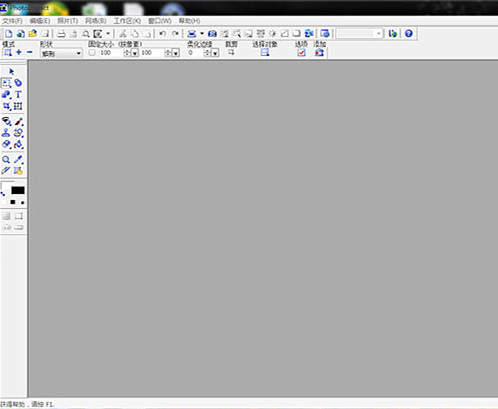This screenshot has width=498, height=409.
Task: Click the Undo arrow icon
Action: point(163,34)
